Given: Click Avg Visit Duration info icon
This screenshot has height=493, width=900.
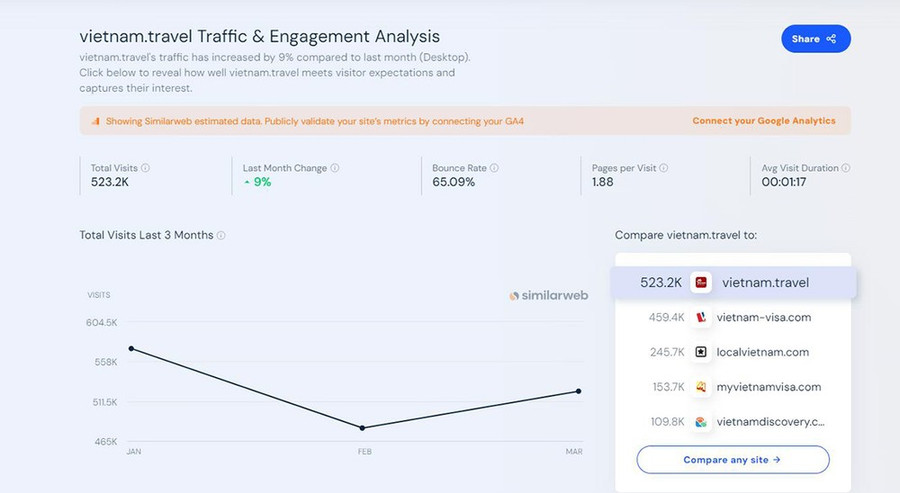Looking at the screenshot, I should 846,168.
